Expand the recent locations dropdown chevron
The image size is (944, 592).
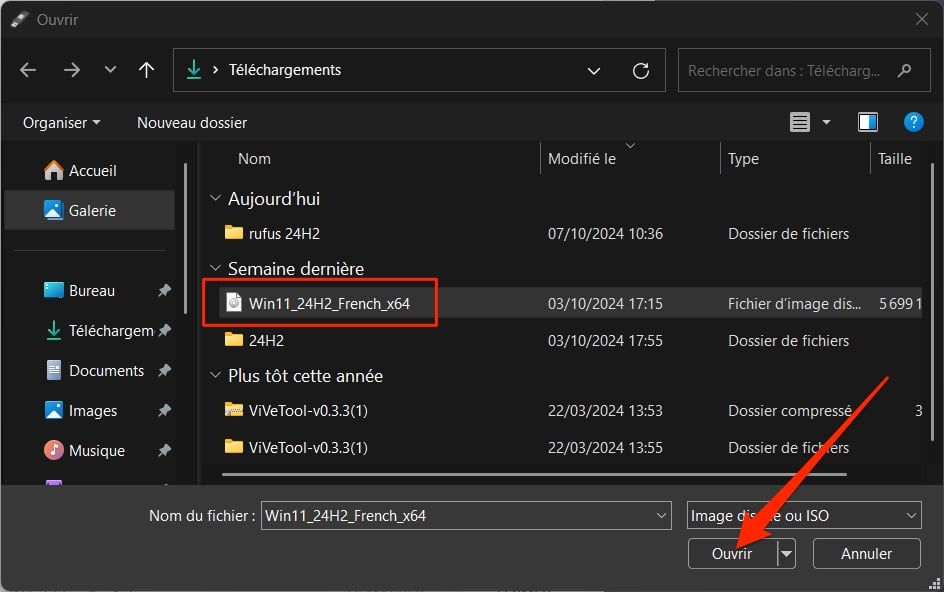click(x=110, y=70)
